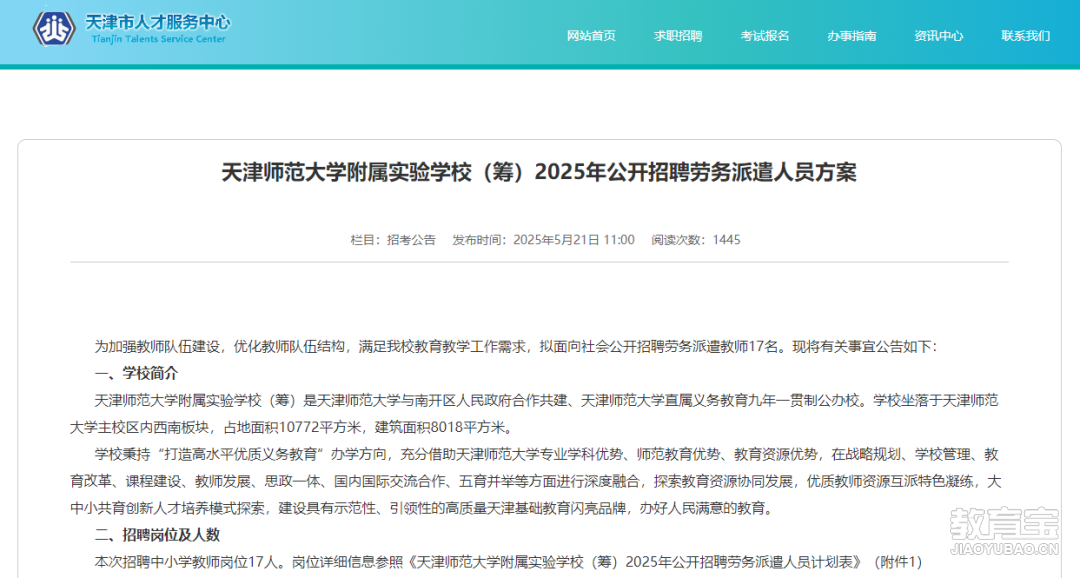This screenshot has width=1080, height=578.
Task: Click the 栏目：招考公告 category label
Action: [x=393, y=240]
